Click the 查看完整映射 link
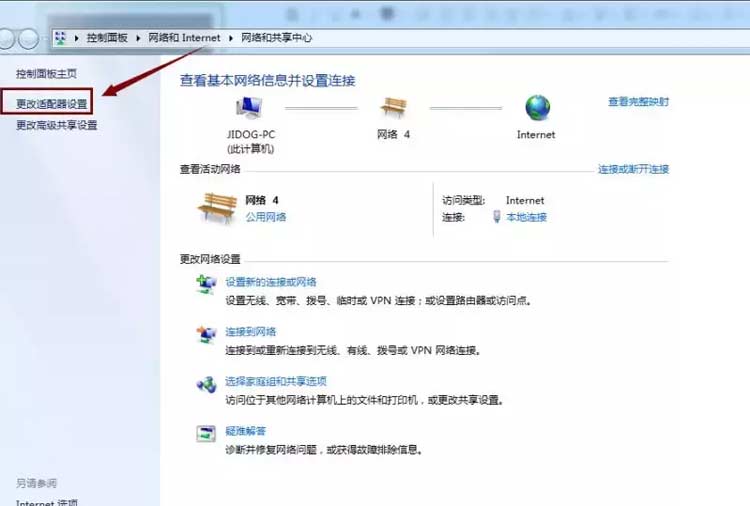 [639, 101]
